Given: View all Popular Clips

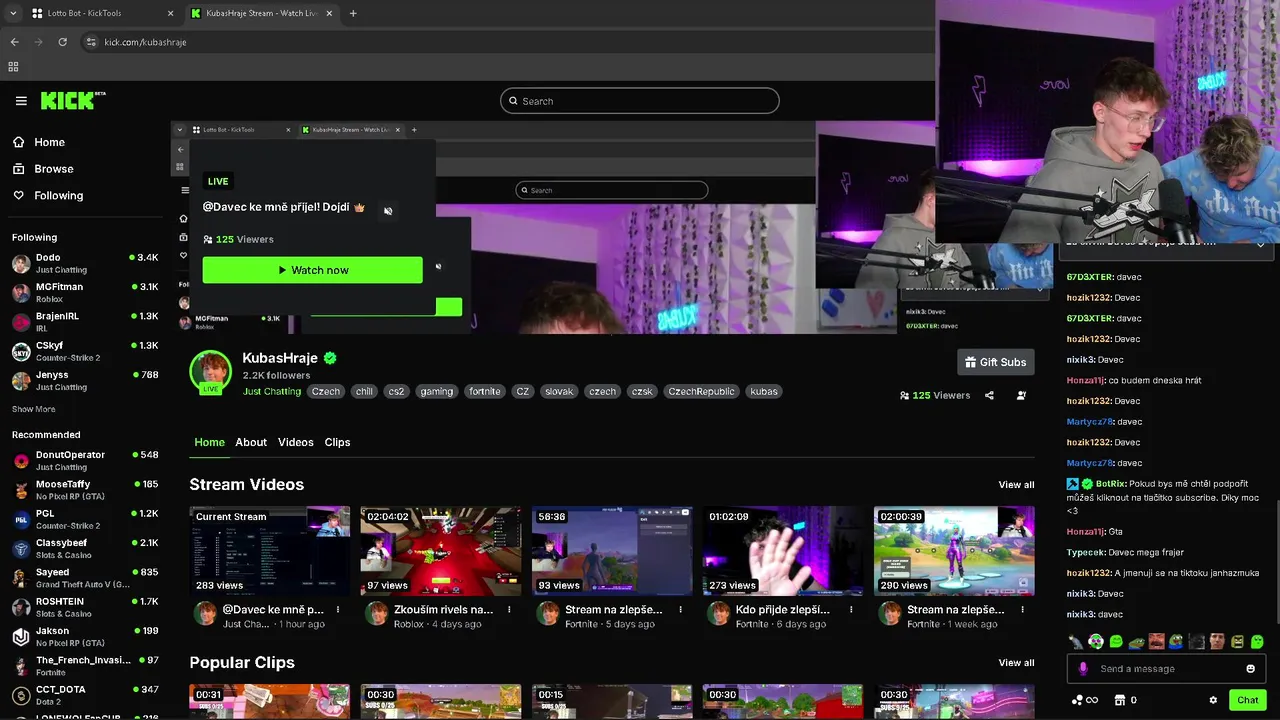Looking at the screenshot, I should coord(1016,663).
